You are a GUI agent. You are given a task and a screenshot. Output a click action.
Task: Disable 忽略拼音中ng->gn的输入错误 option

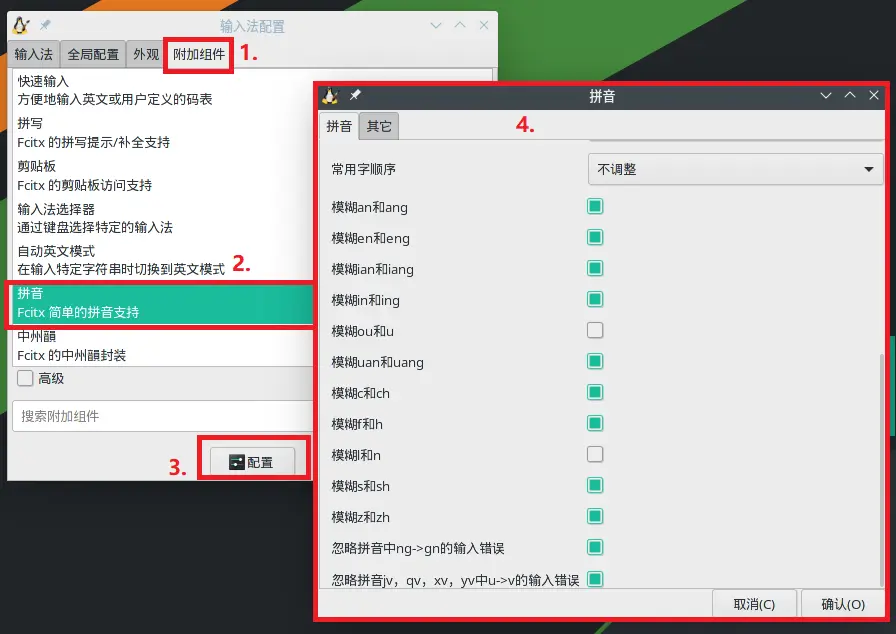(x=595, y=548)
